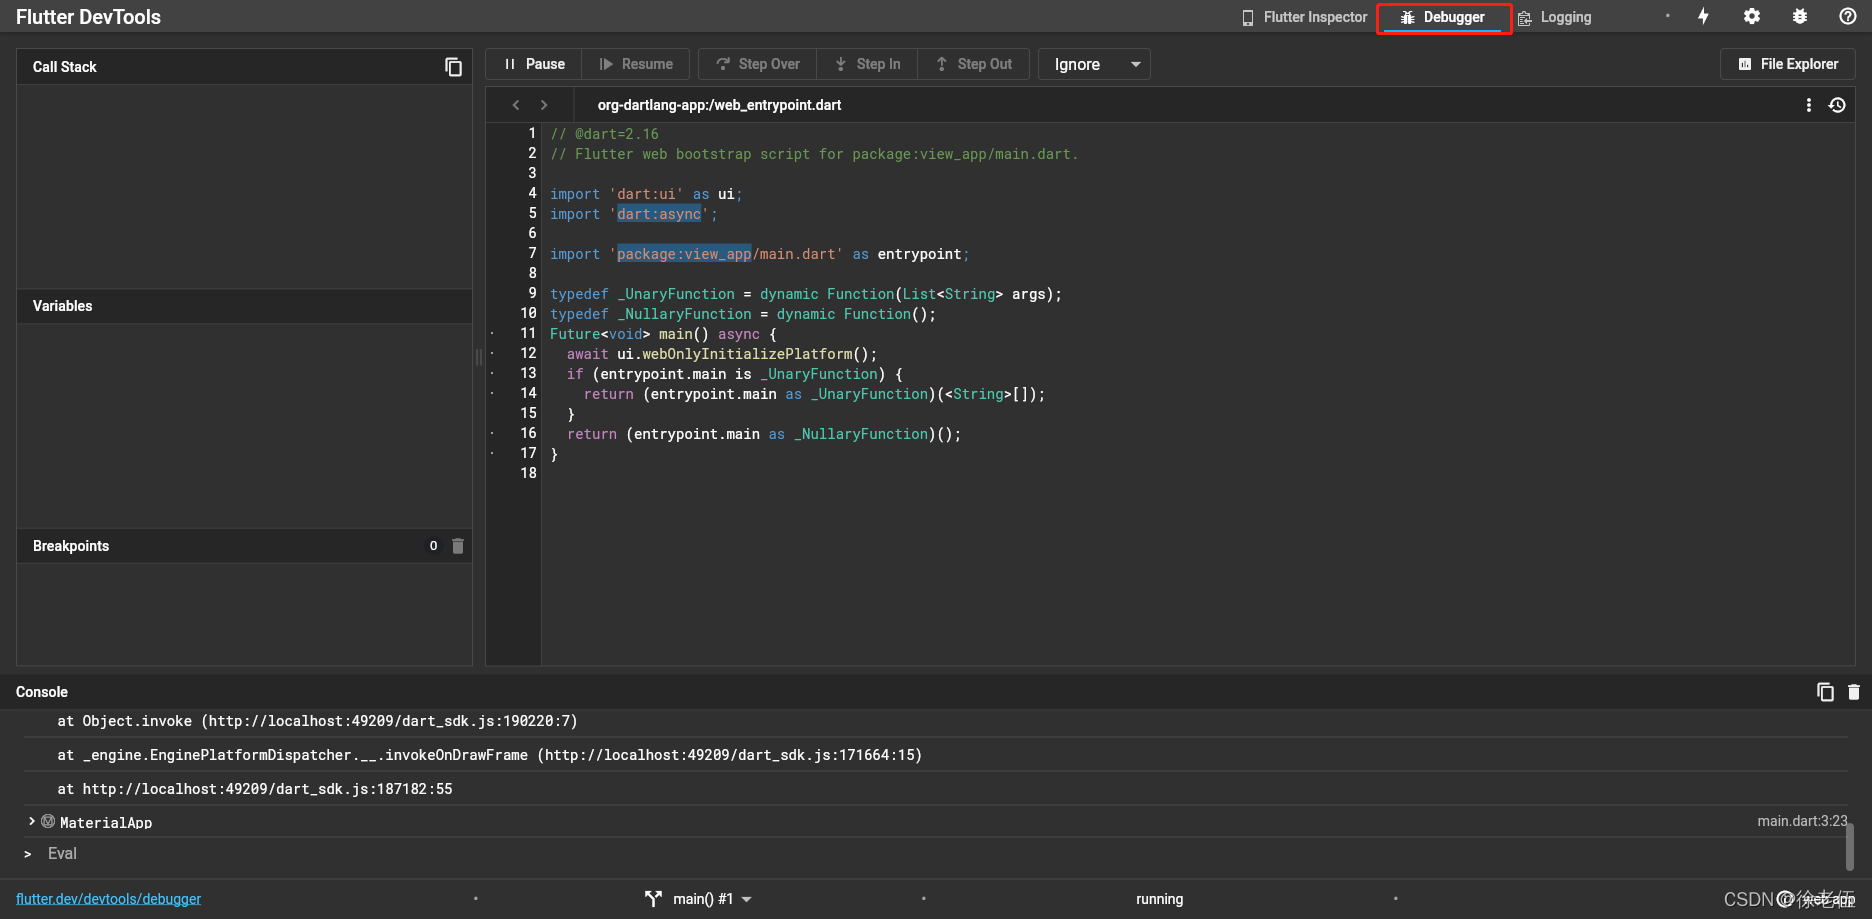The height and width of the screenshot is (919, 1872).
Task: Expand the MaterialApp console entry
Action: (x=31, y=821)
